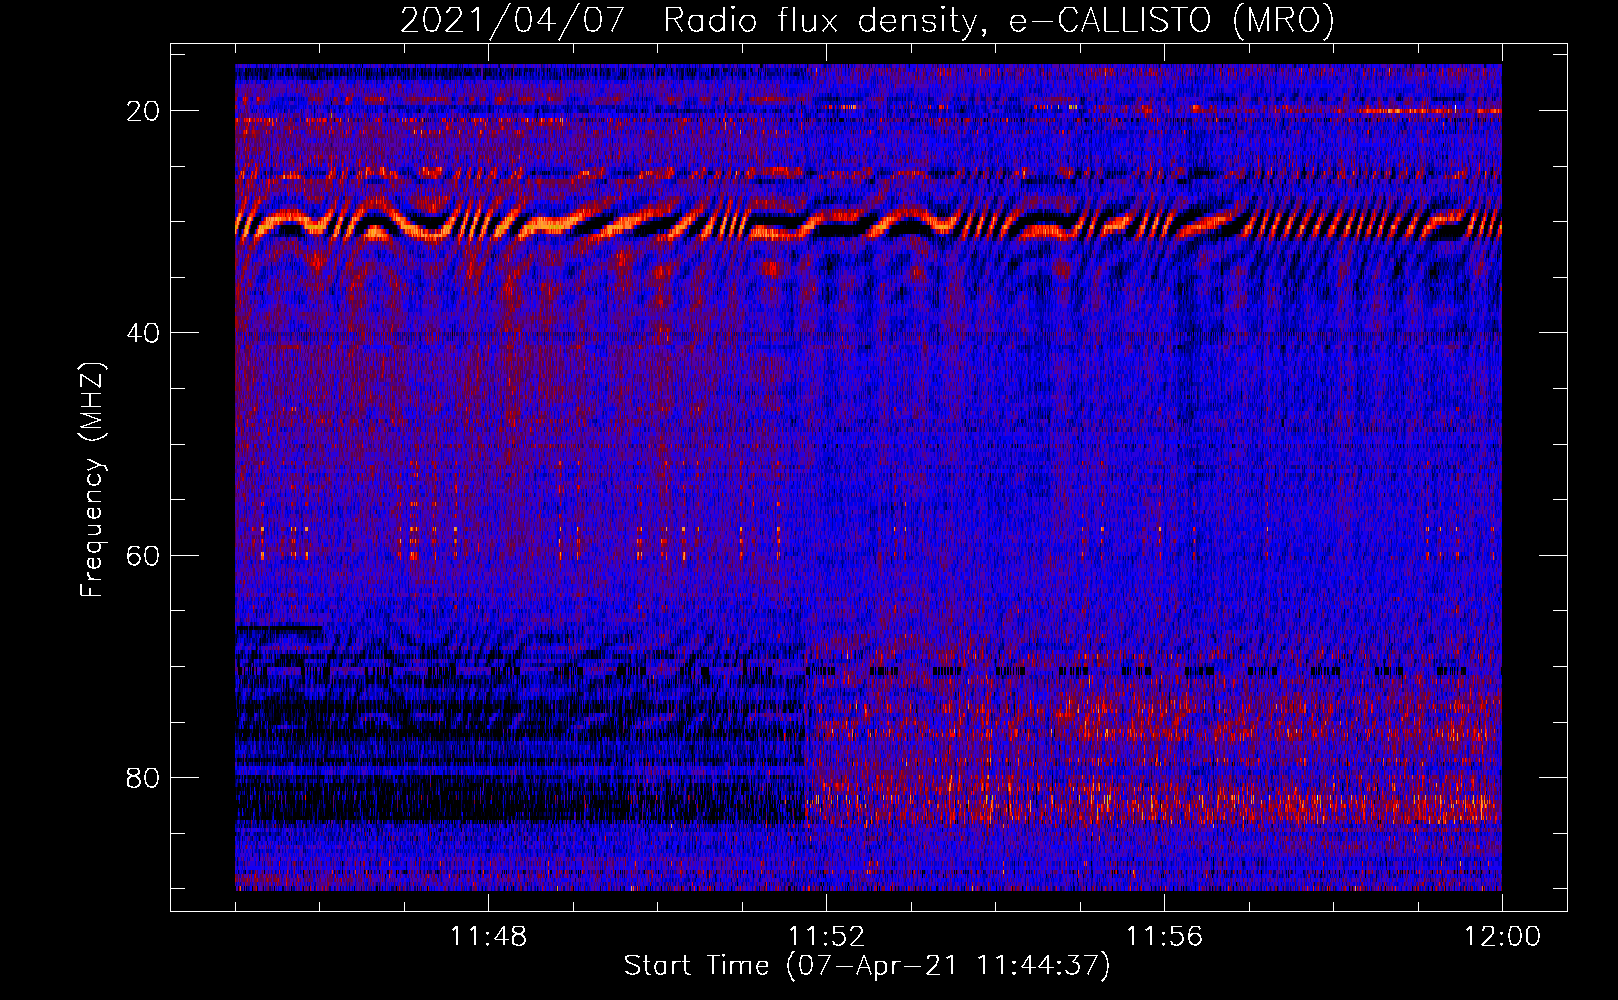Image resolution: width=1618 pixels, height=1000 pixels.
Task: Click the 80 MHz frequency tick label
Action: [143, 778]
